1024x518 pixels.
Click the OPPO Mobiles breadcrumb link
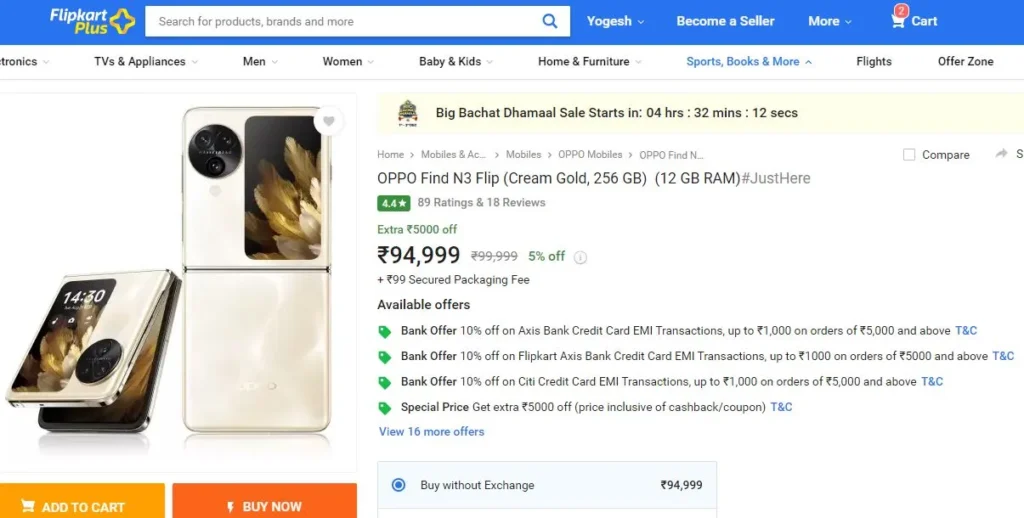(x=590, y=155)
